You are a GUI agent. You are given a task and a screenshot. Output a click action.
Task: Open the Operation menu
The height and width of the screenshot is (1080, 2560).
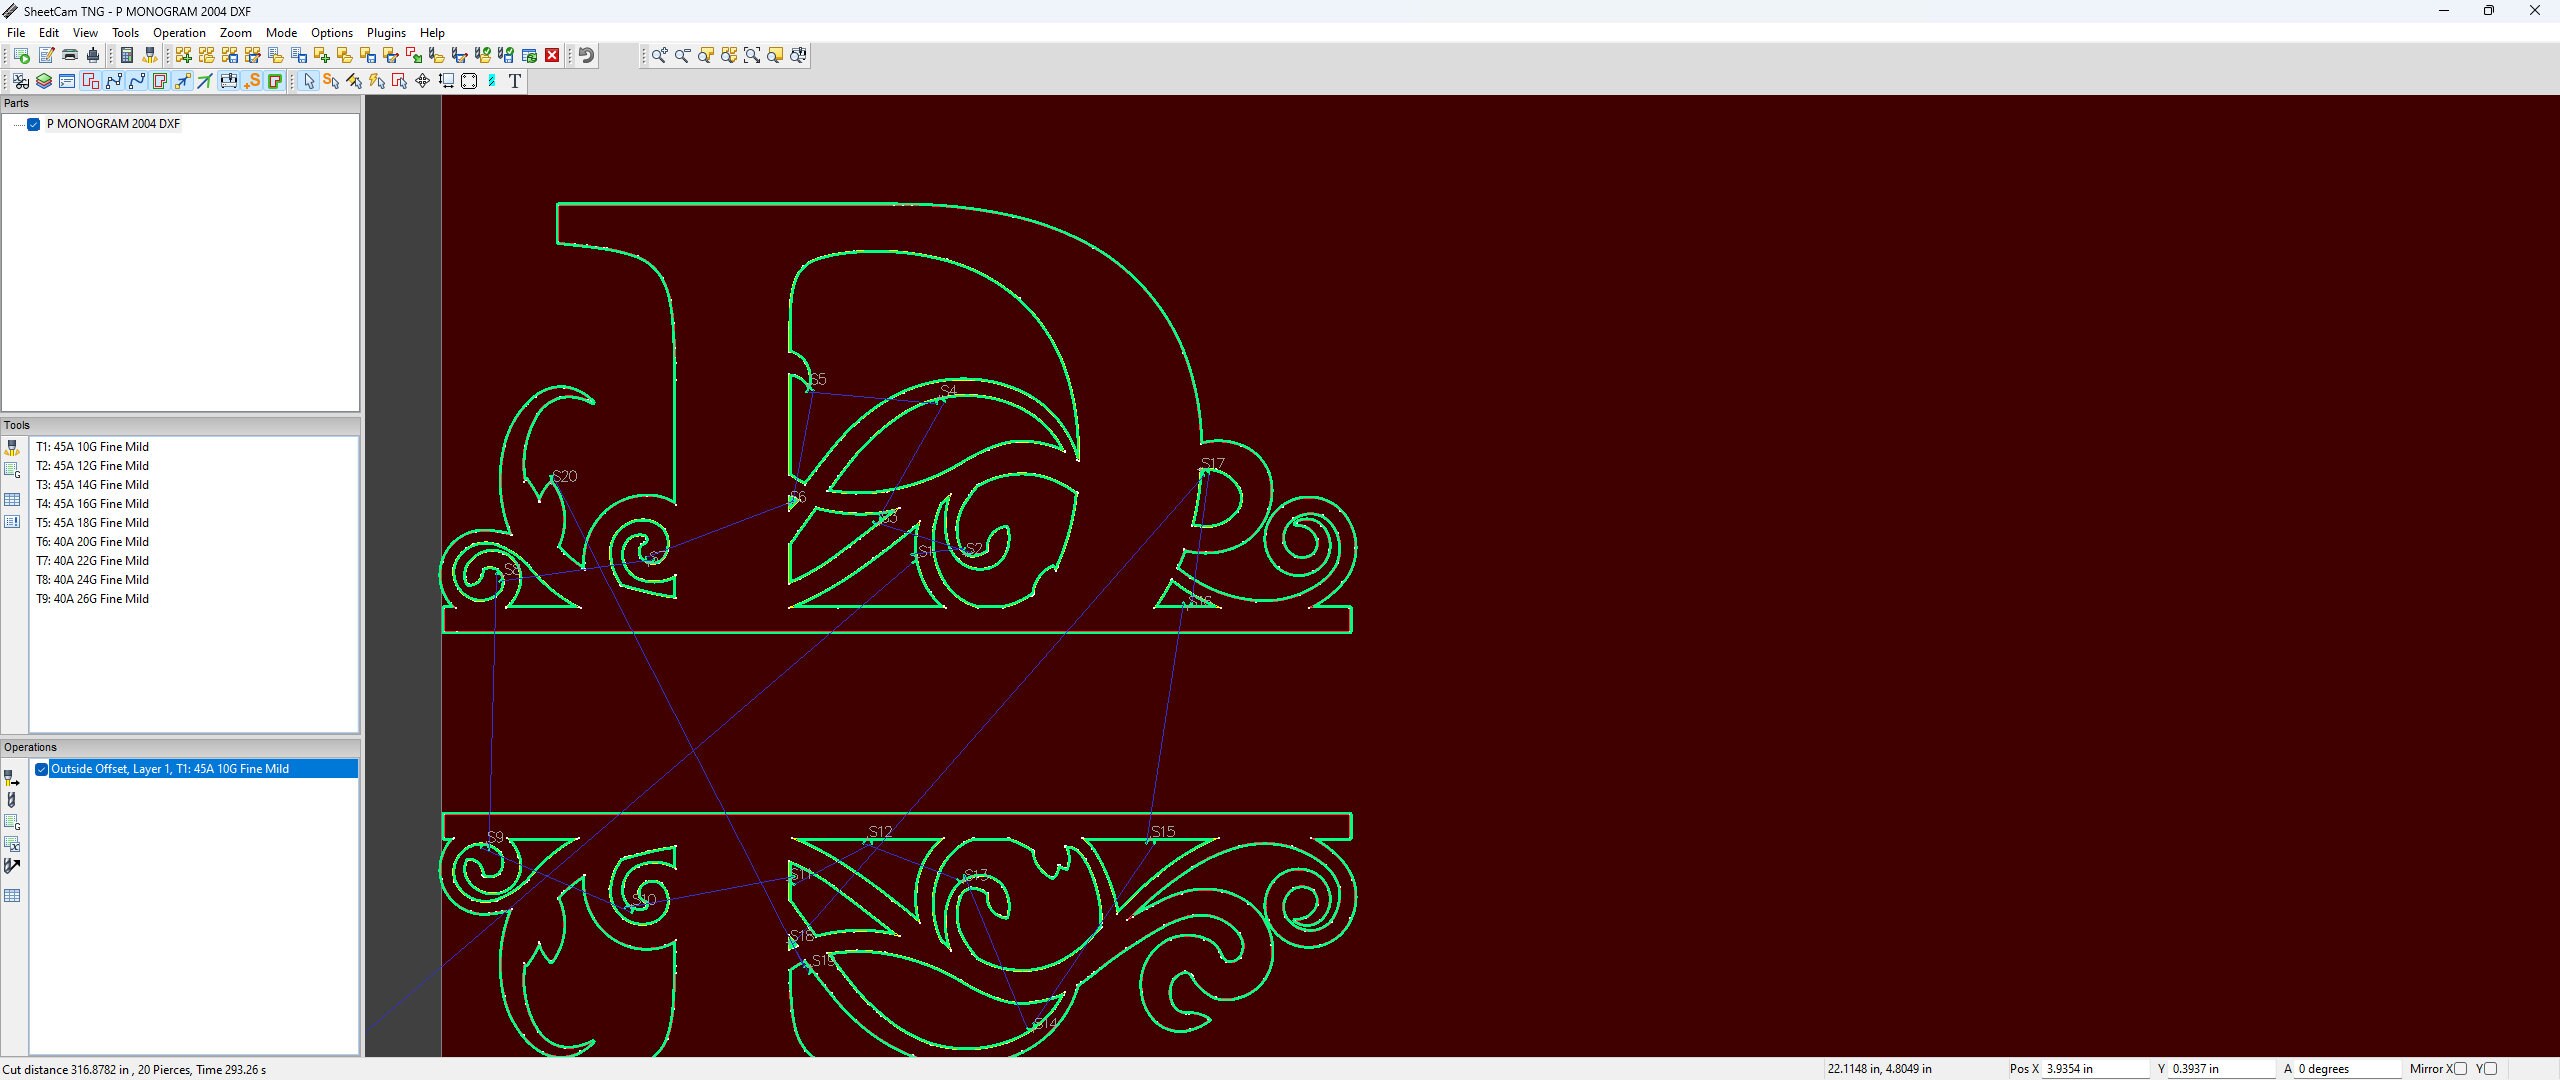click(x=179, y=32)
